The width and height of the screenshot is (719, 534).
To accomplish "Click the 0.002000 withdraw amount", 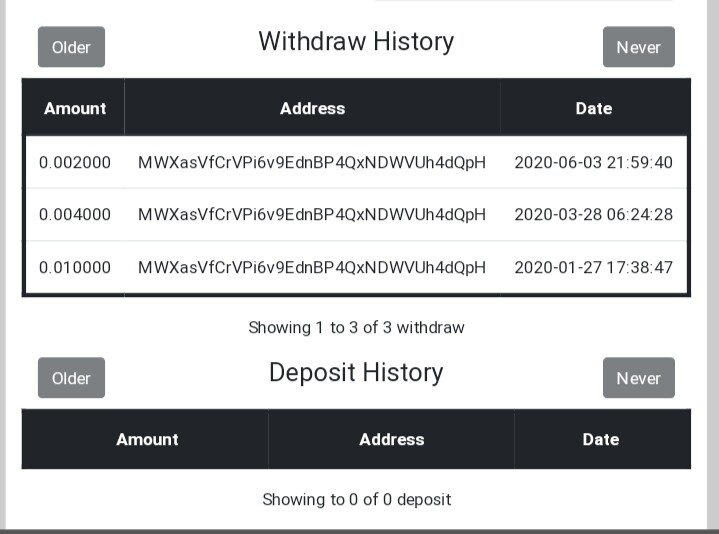I will click(x=75, y=162).
